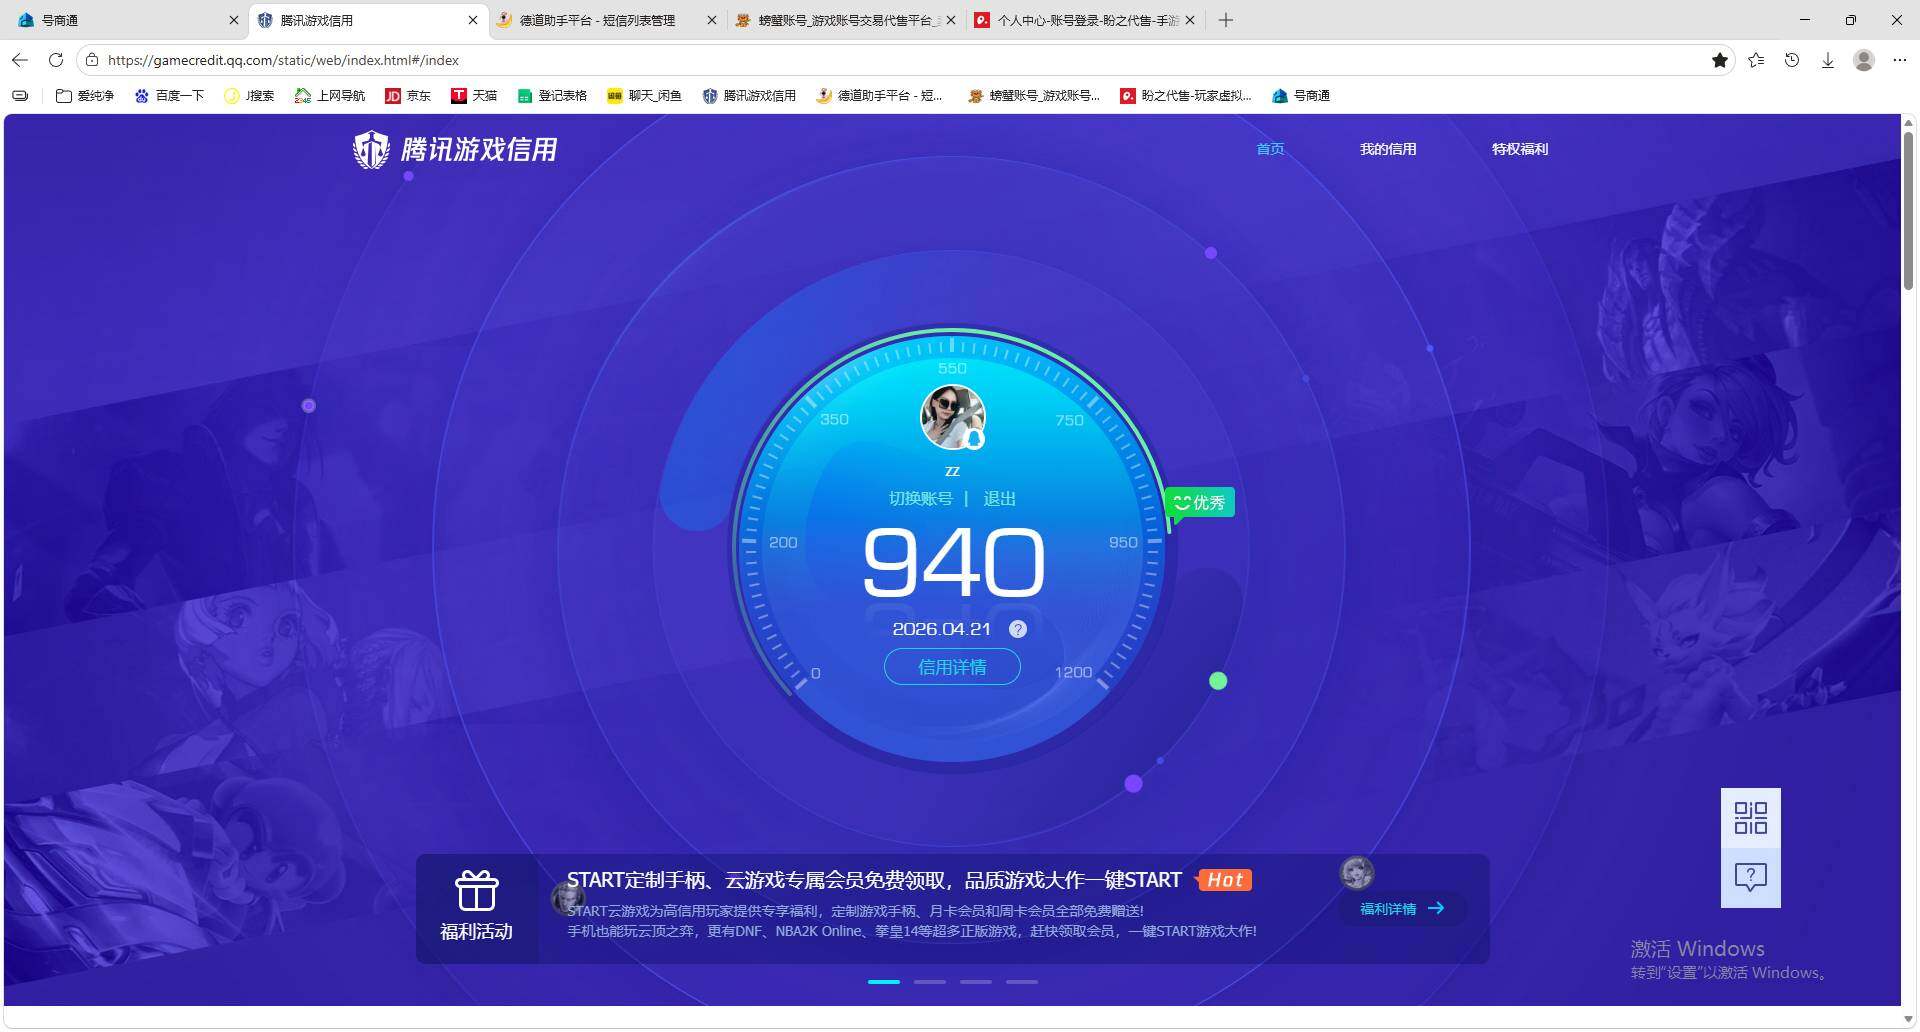Select the second carousel indicator dot
This screenshot has width=1920, height=1032.
tap(929, 982)
